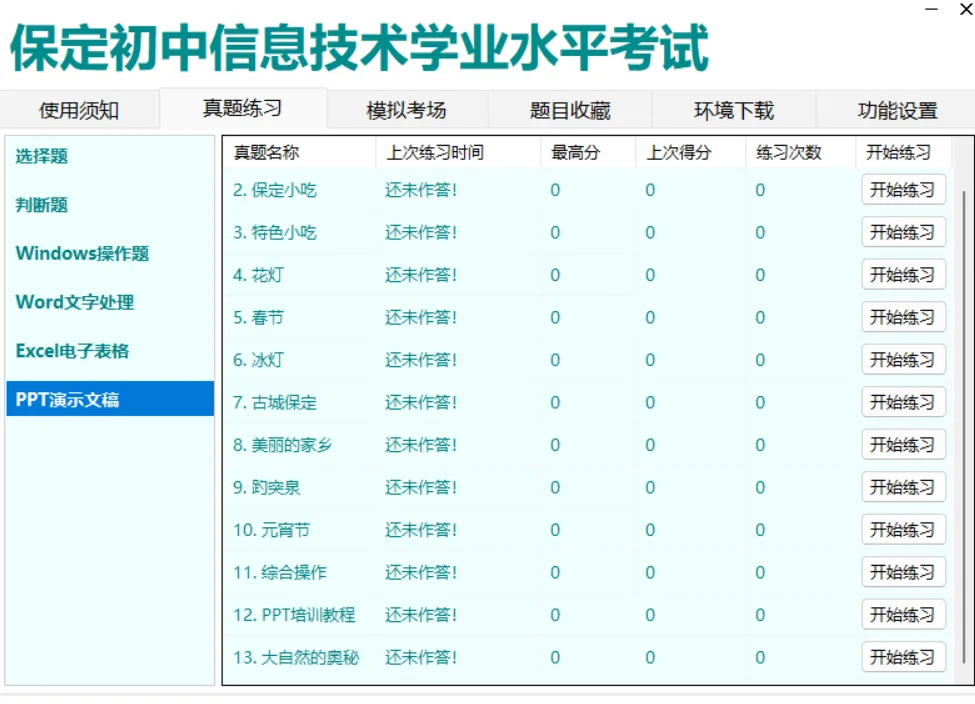This screenshot has width=975, height=704.
Task: Start the PPT培训教程 exercise
Action: pyautogui.click(x=903, y=615)
